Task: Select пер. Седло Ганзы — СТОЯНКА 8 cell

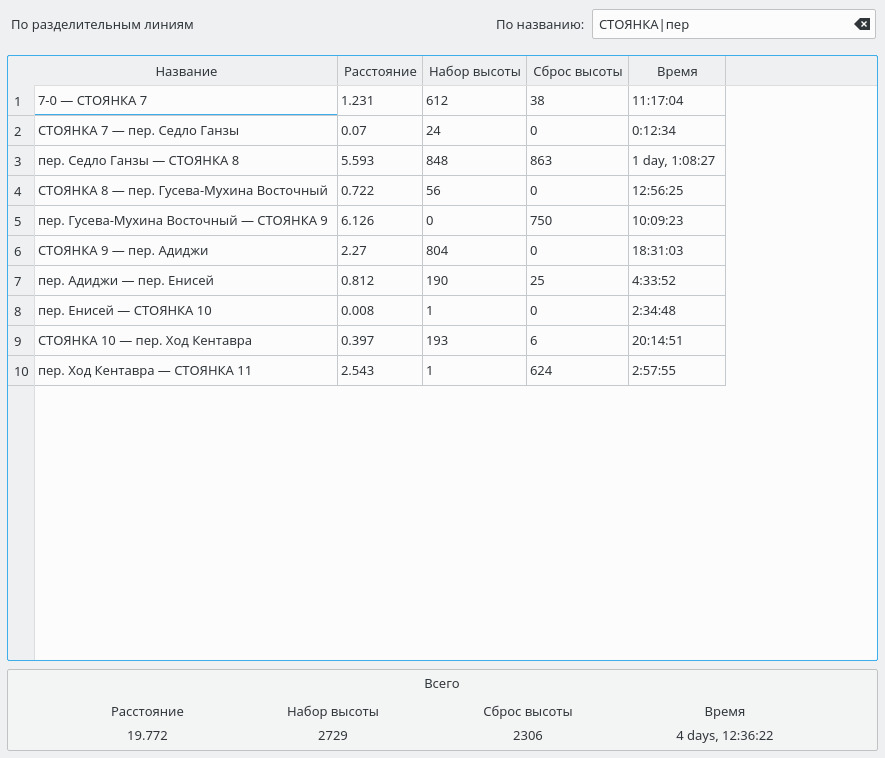Action: click(186, 161)
